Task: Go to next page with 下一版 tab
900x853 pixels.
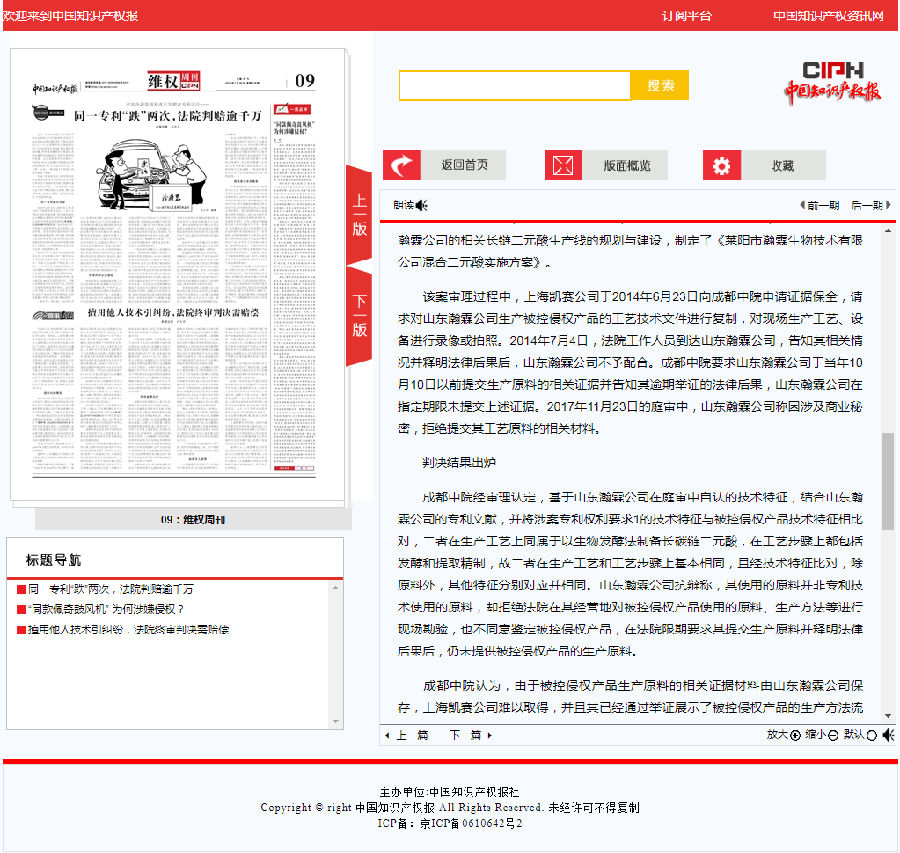Action: 359,315
